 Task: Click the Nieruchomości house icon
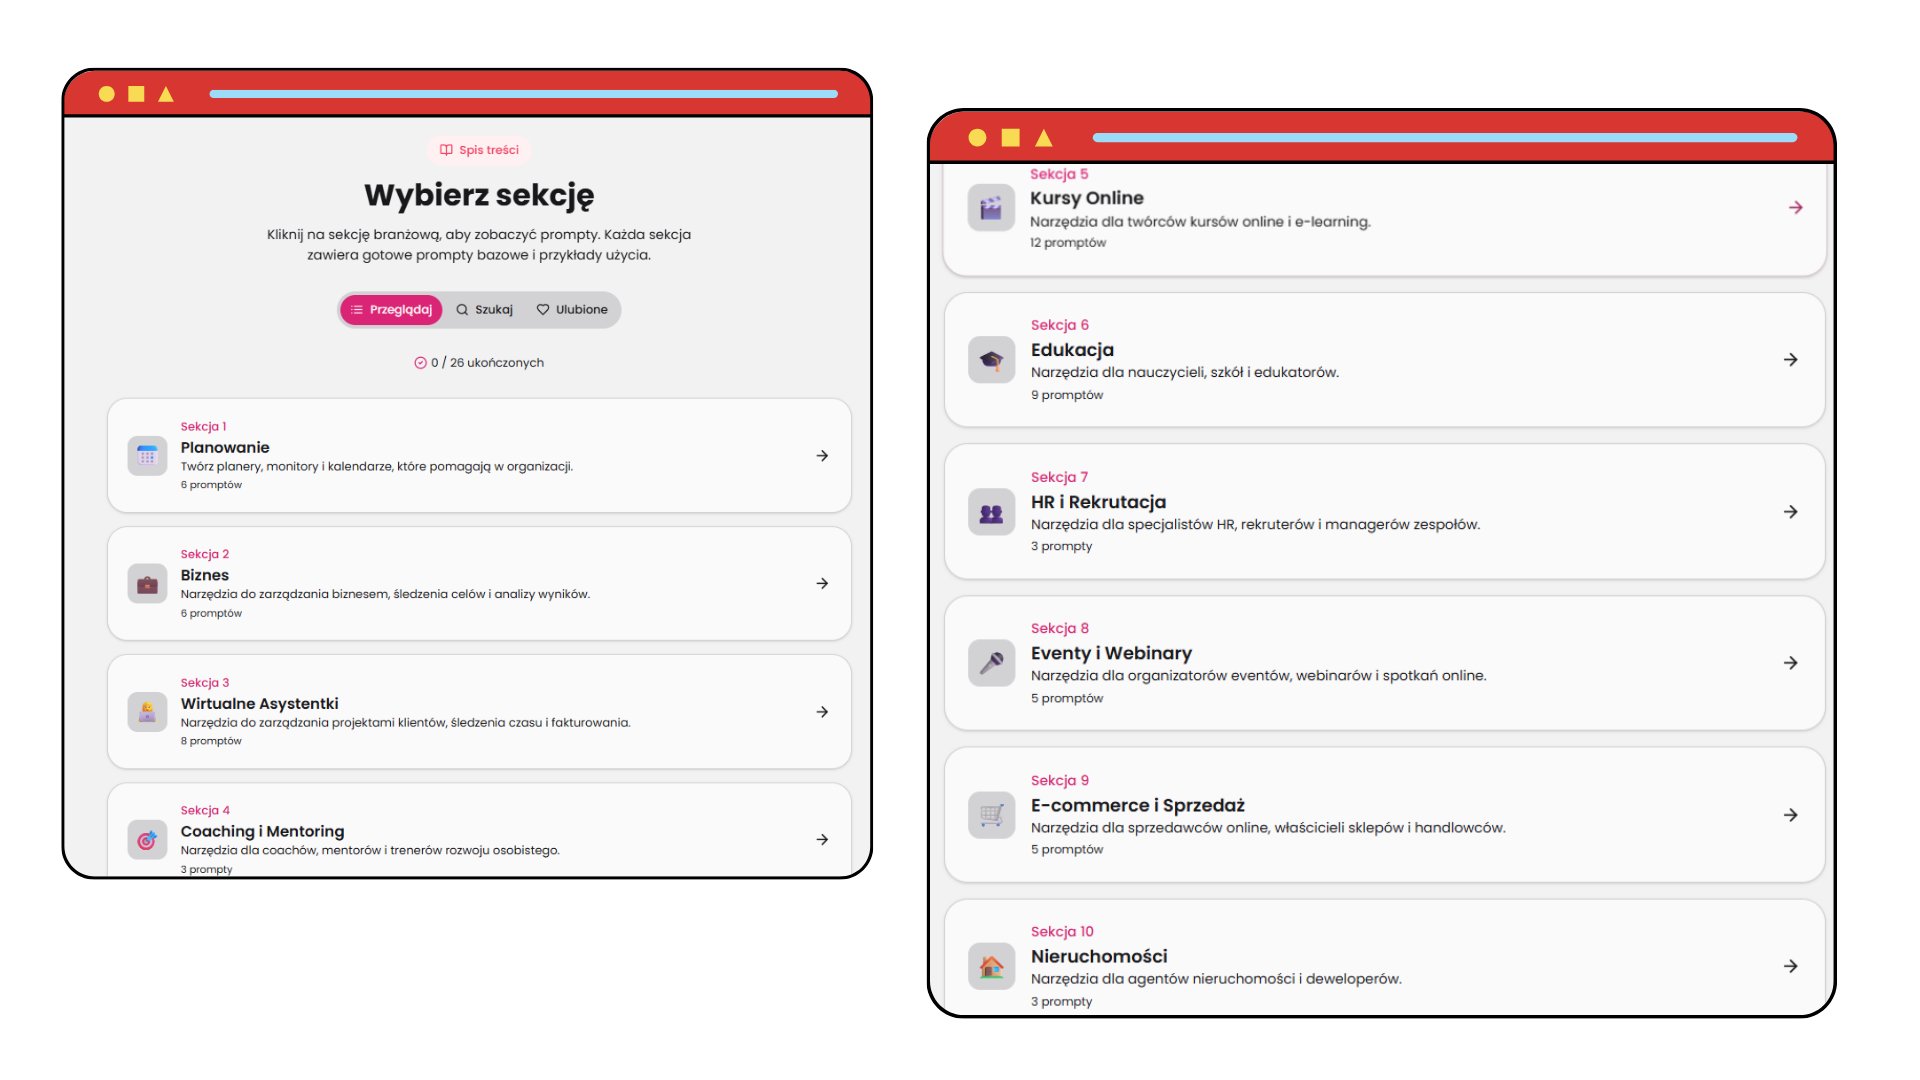(991, 966)
